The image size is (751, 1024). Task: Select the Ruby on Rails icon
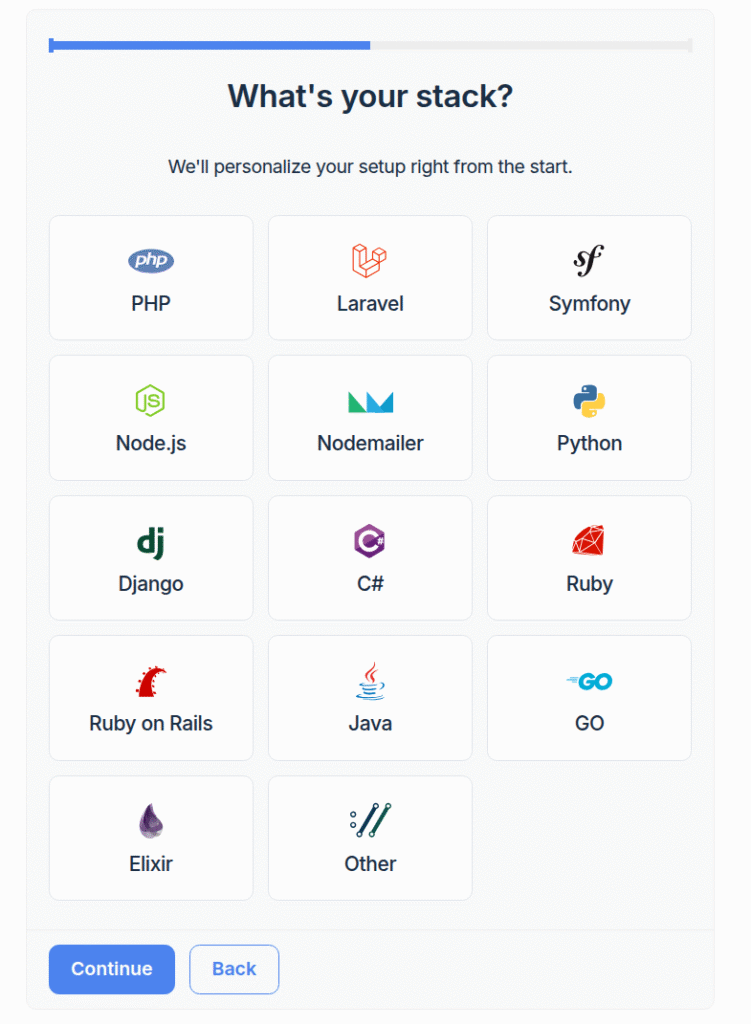pos(150,680)
